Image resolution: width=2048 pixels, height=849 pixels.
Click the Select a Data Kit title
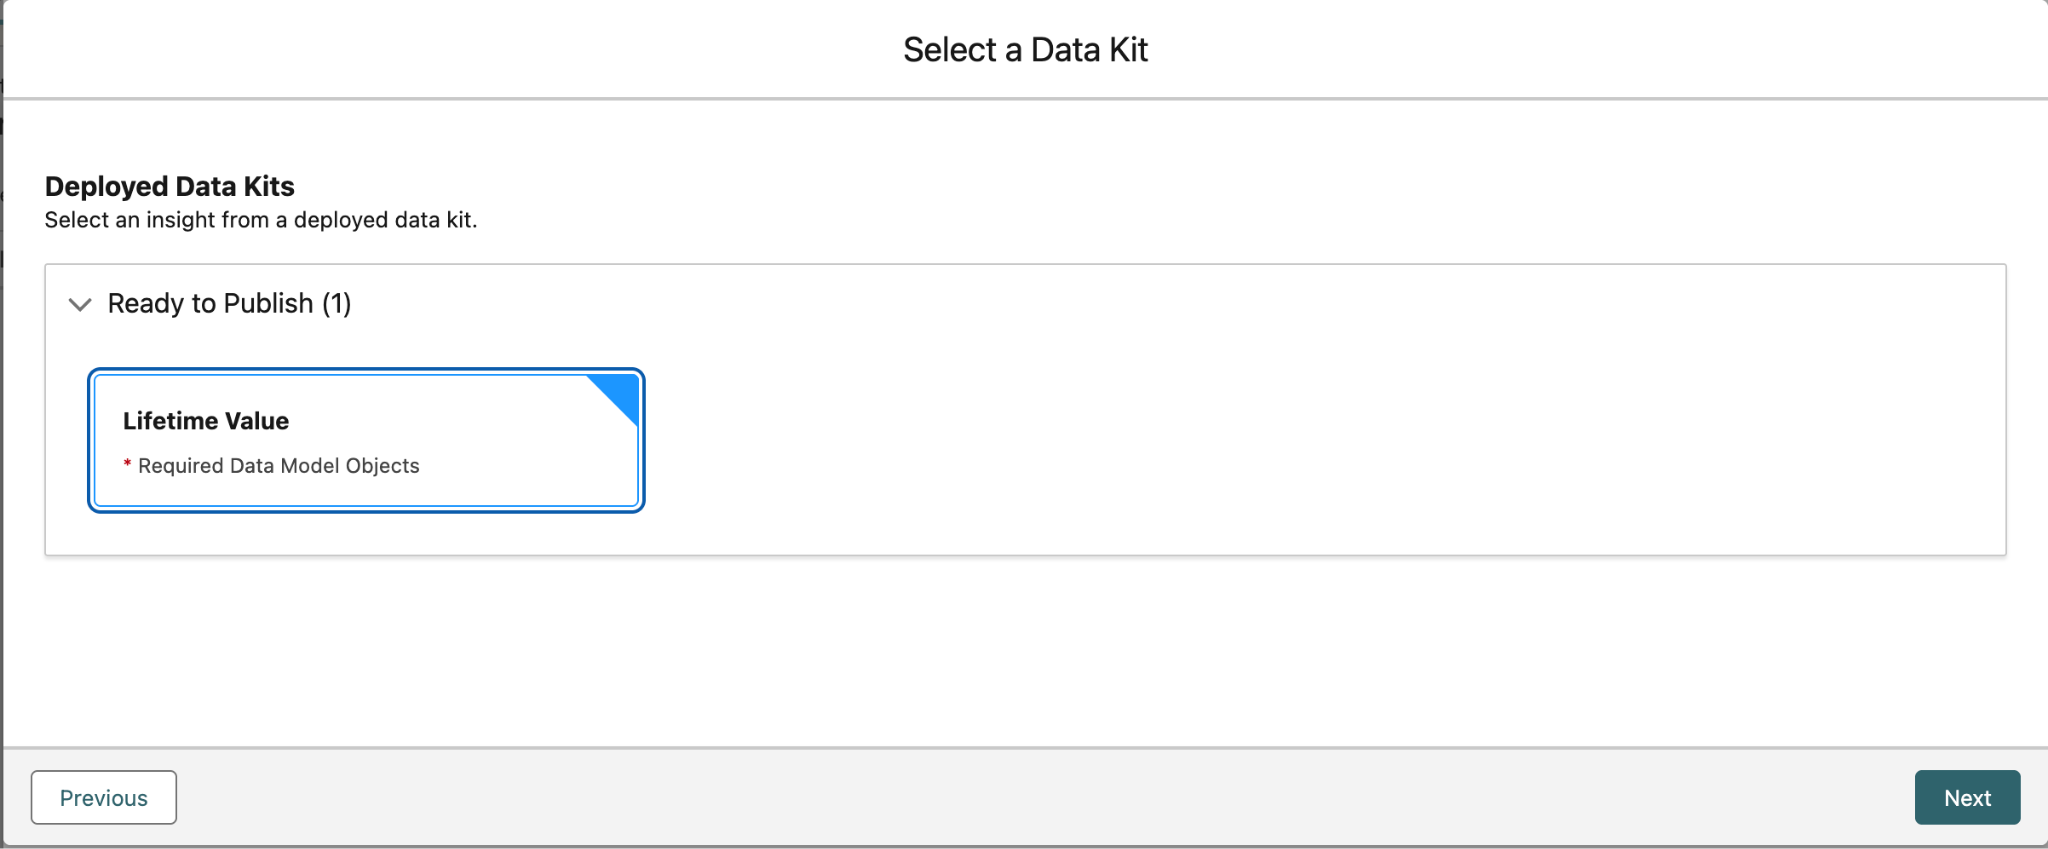(1025, 50)
